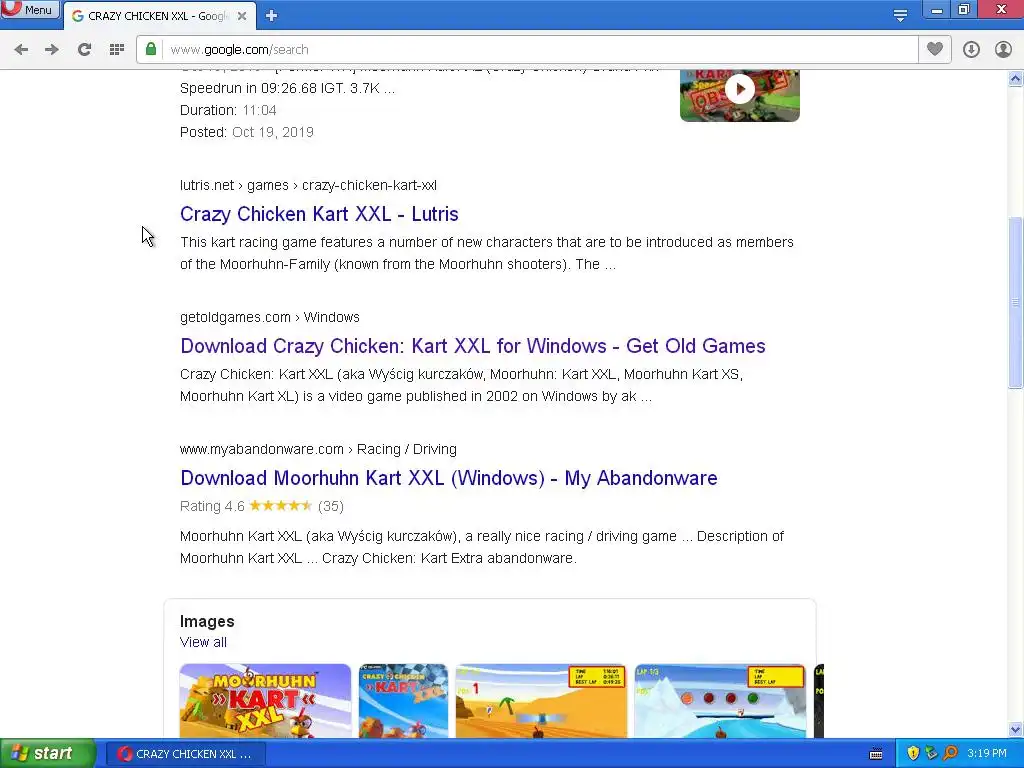
Task: Open the tab list menu icon
Action: pos(901,16)
